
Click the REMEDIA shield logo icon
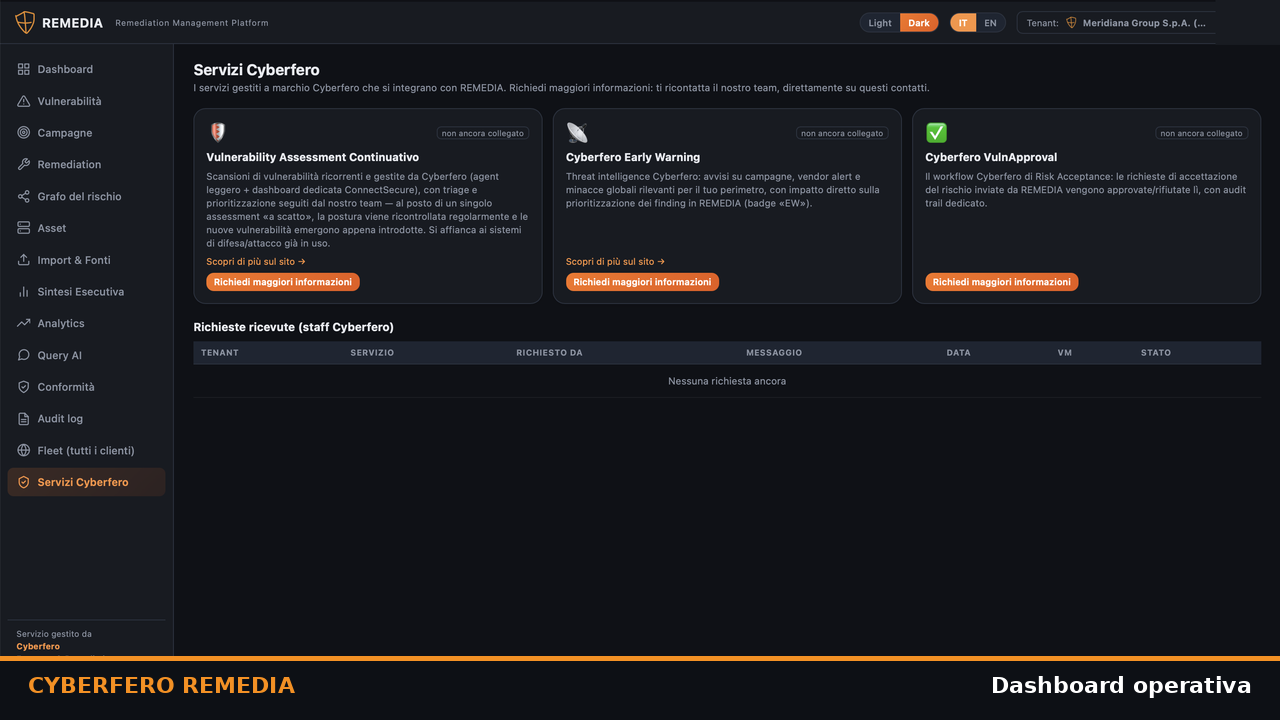point(25,23)
